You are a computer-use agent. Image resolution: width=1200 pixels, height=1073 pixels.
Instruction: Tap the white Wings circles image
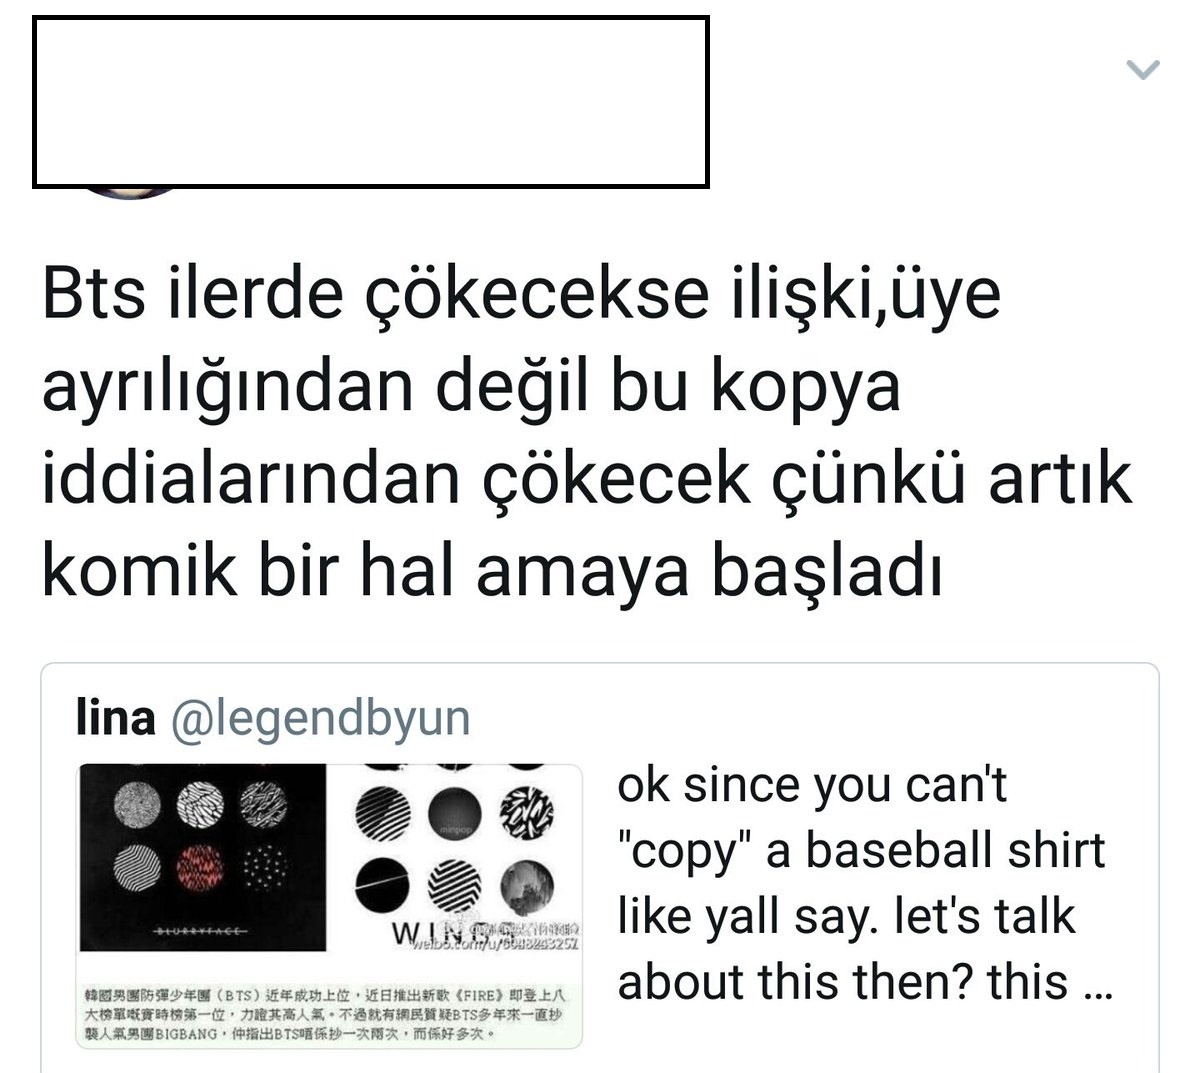(454, 857)
